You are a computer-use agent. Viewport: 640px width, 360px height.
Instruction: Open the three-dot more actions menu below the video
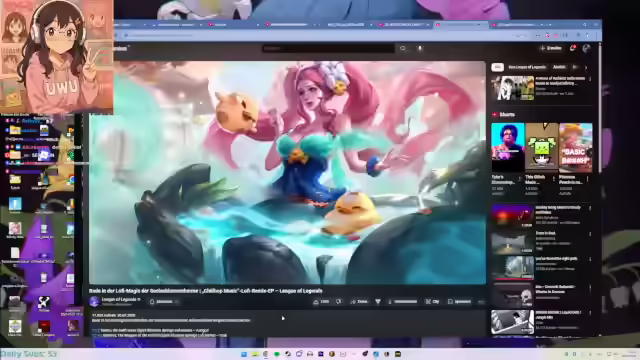tap(482, 302)
